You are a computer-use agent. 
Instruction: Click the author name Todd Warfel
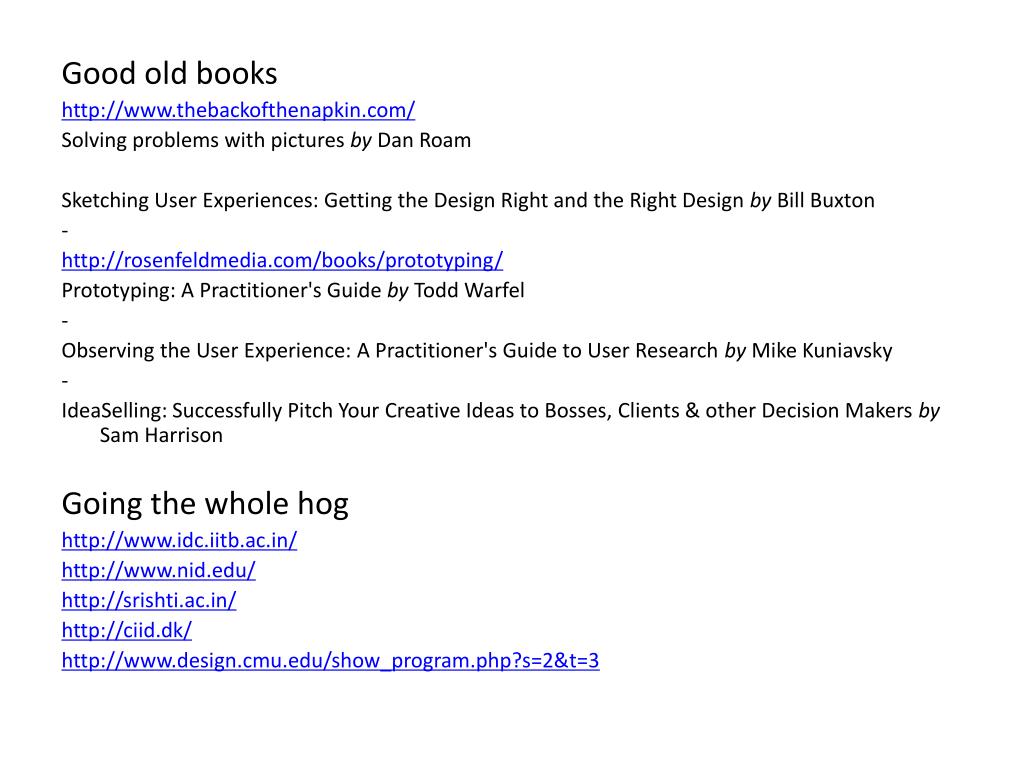pyautogui.click(x=469, y=291)
